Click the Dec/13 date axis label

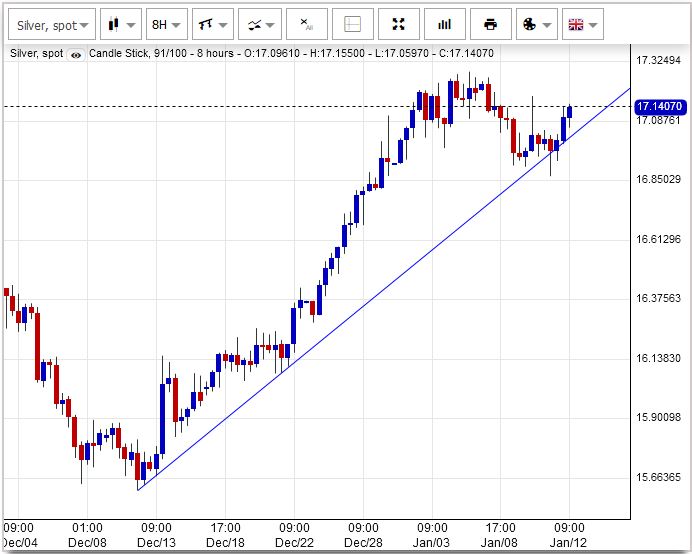156,543
